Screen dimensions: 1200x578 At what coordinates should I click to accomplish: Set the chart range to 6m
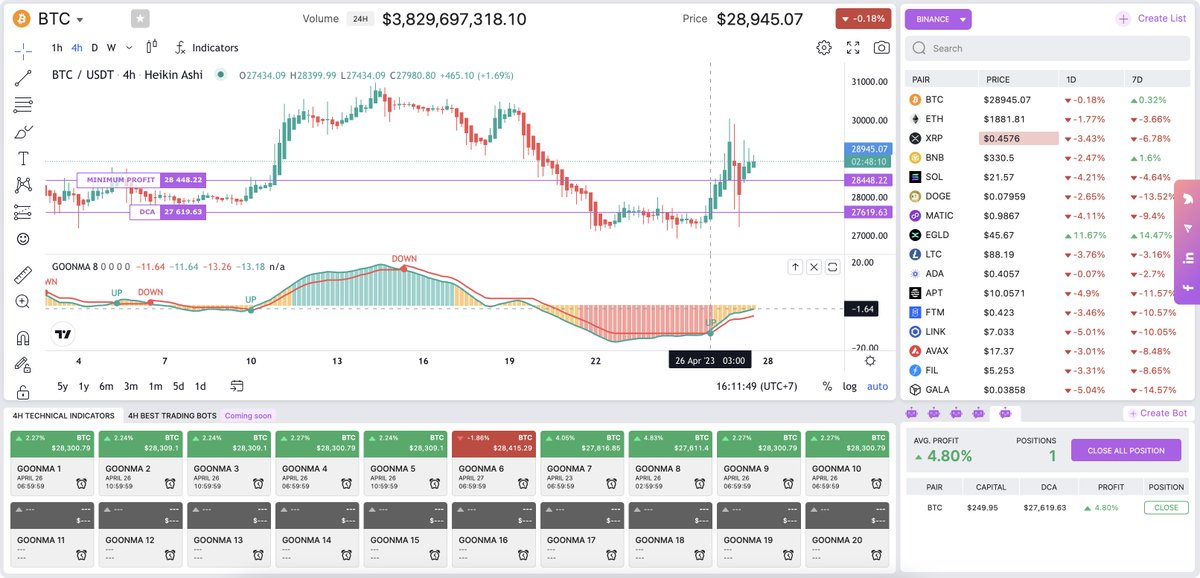(x=106, y=386)
